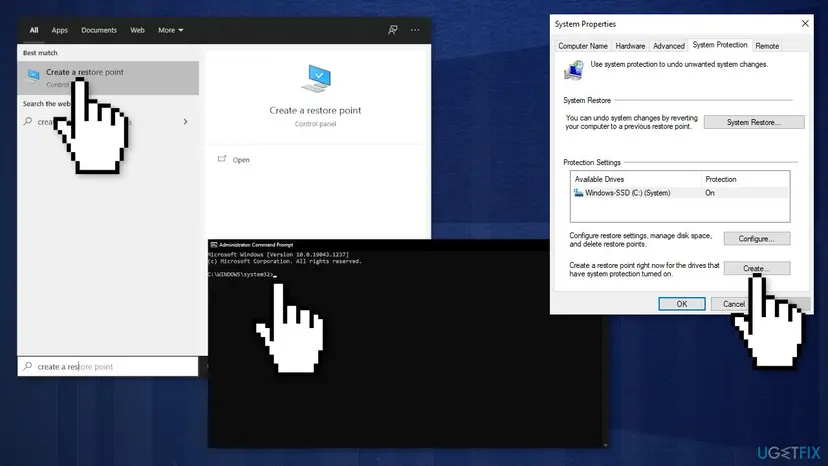
Task: Click the Command Prompt input line
Action: (x=242, y=274)
